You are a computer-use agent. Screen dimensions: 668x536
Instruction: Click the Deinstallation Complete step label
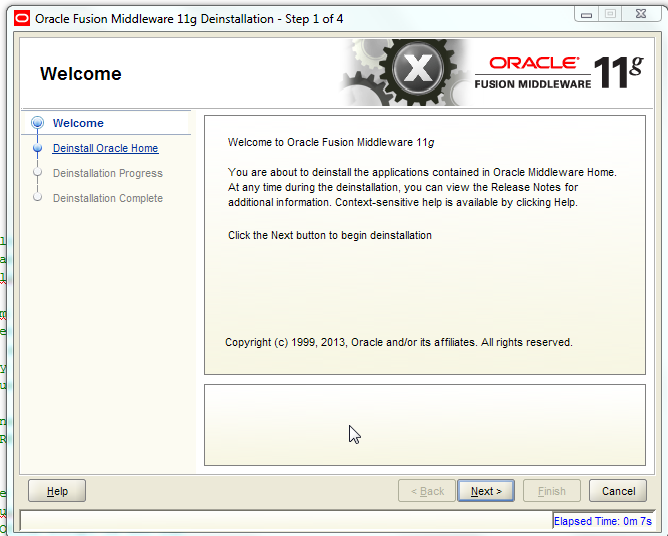[108, 198]
